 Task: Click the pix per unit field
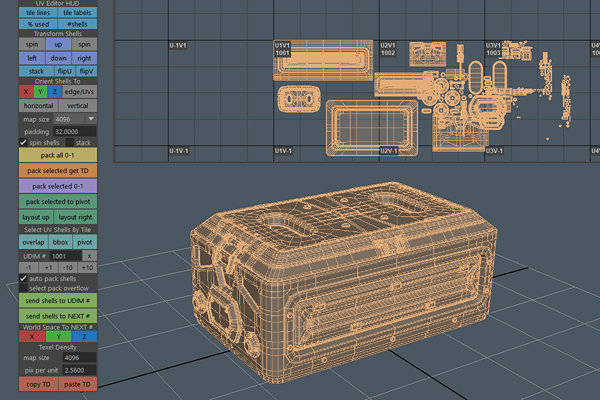[x=73, y=371]
